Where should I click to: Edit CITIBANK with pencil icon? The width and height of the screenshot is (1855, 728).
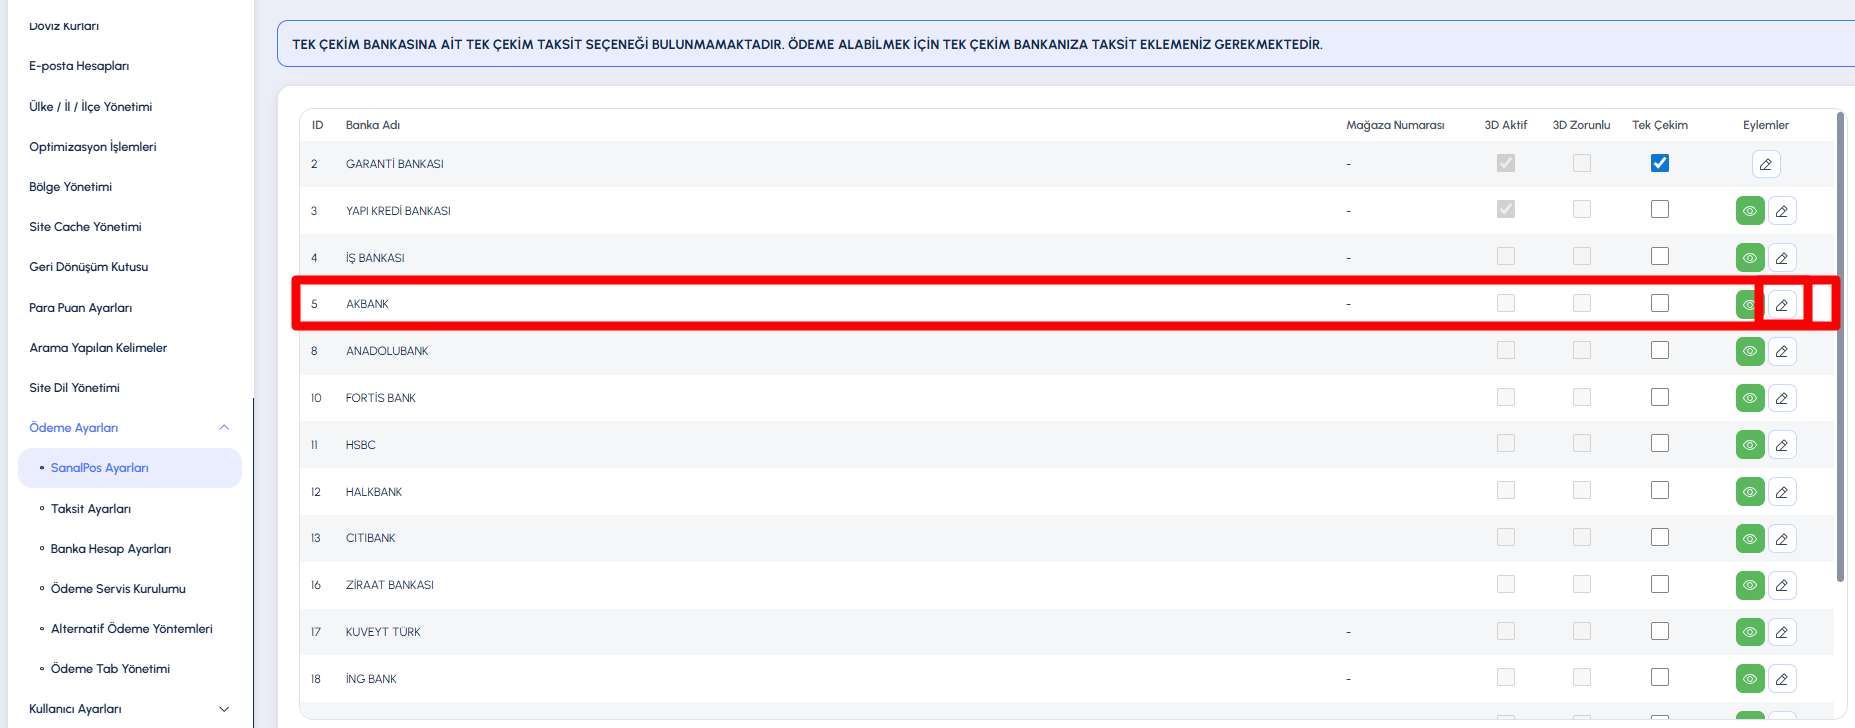click(1782, 539)
